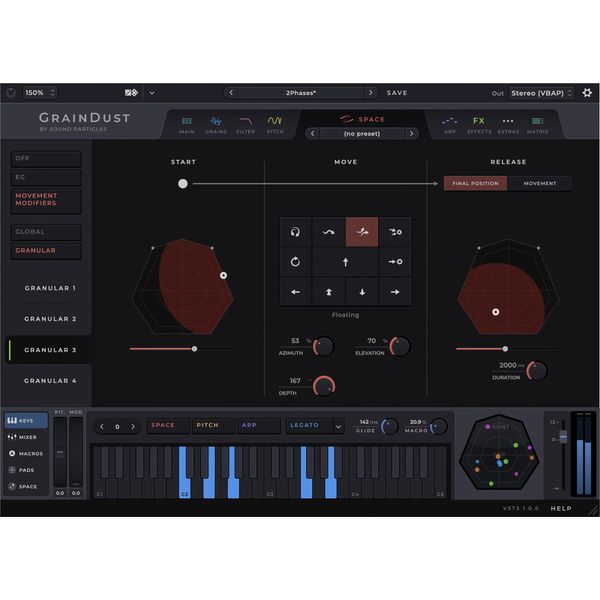Screen dimensions: 600x600
Task: Select GRANULAR 4 layer
Action: click(50, 381)
